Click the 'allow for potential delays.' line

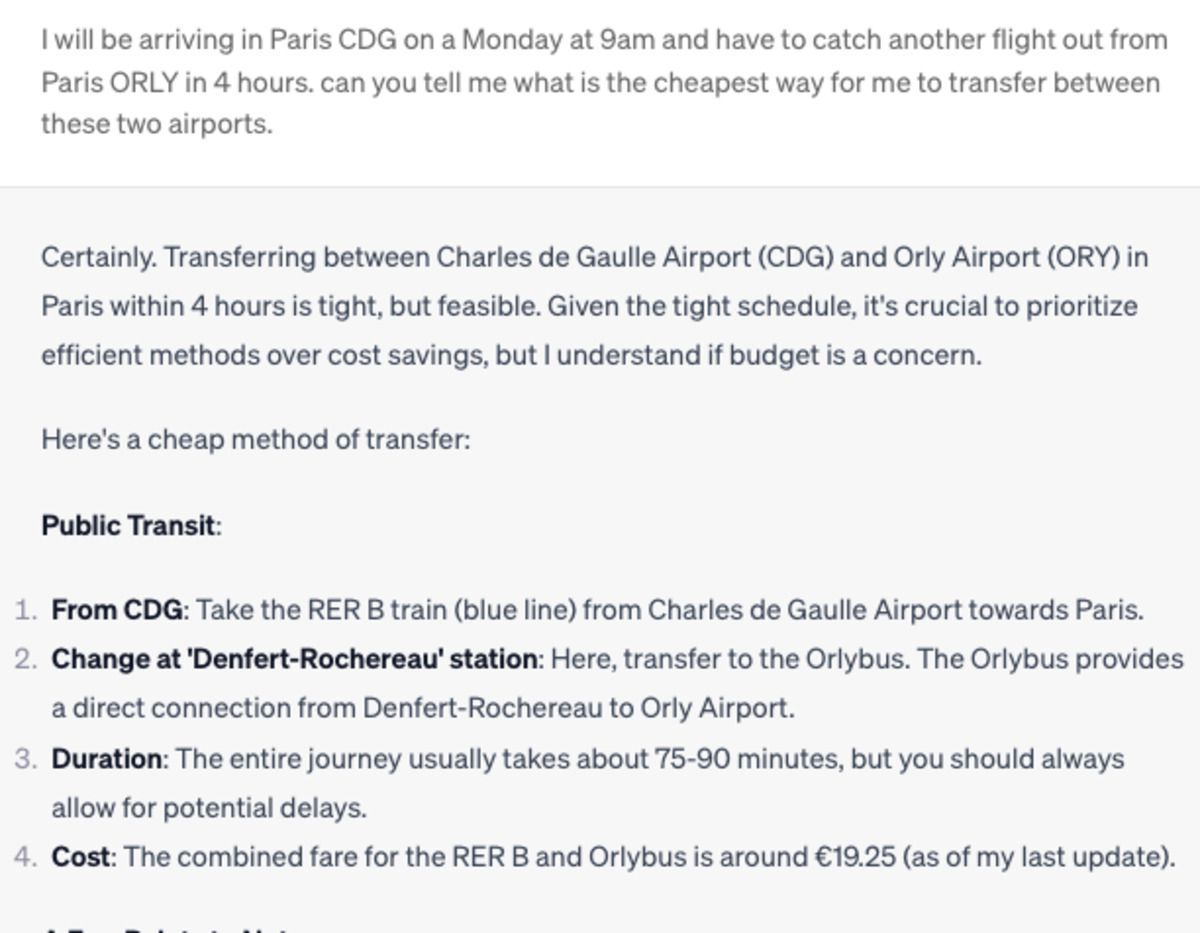point(209,807)
